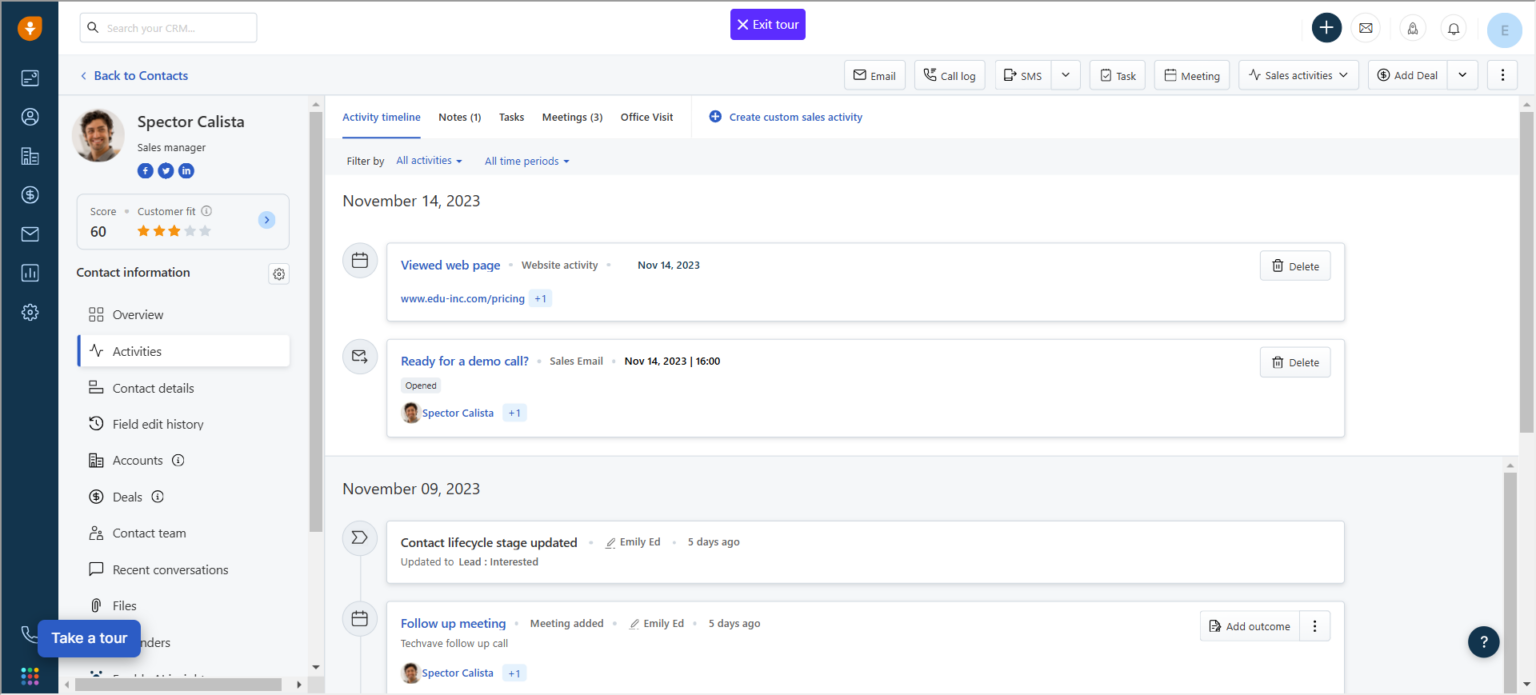Viewport: 1536px width, 695px height.
Task: Click Back to Contacts link
Action: pyautogui.click(x=134, y=76)
